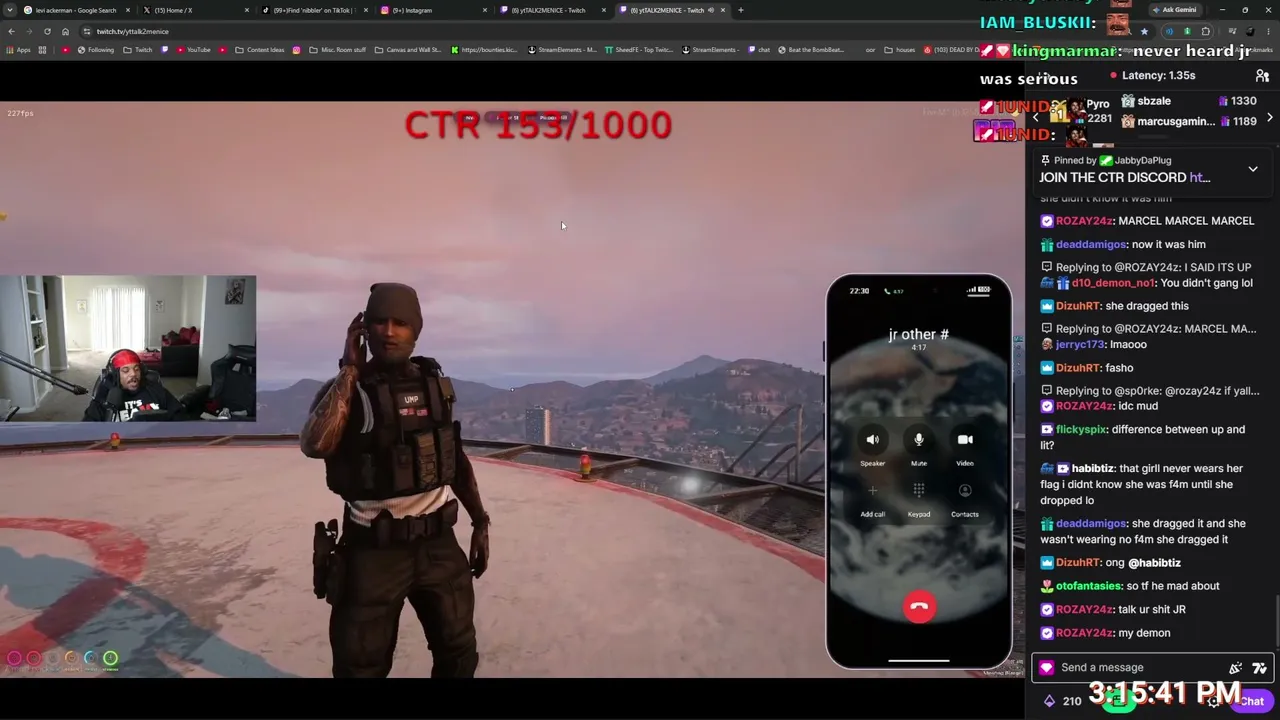Send message with the purple Chat button
Screen dimensions: 1280x720
1252,701
